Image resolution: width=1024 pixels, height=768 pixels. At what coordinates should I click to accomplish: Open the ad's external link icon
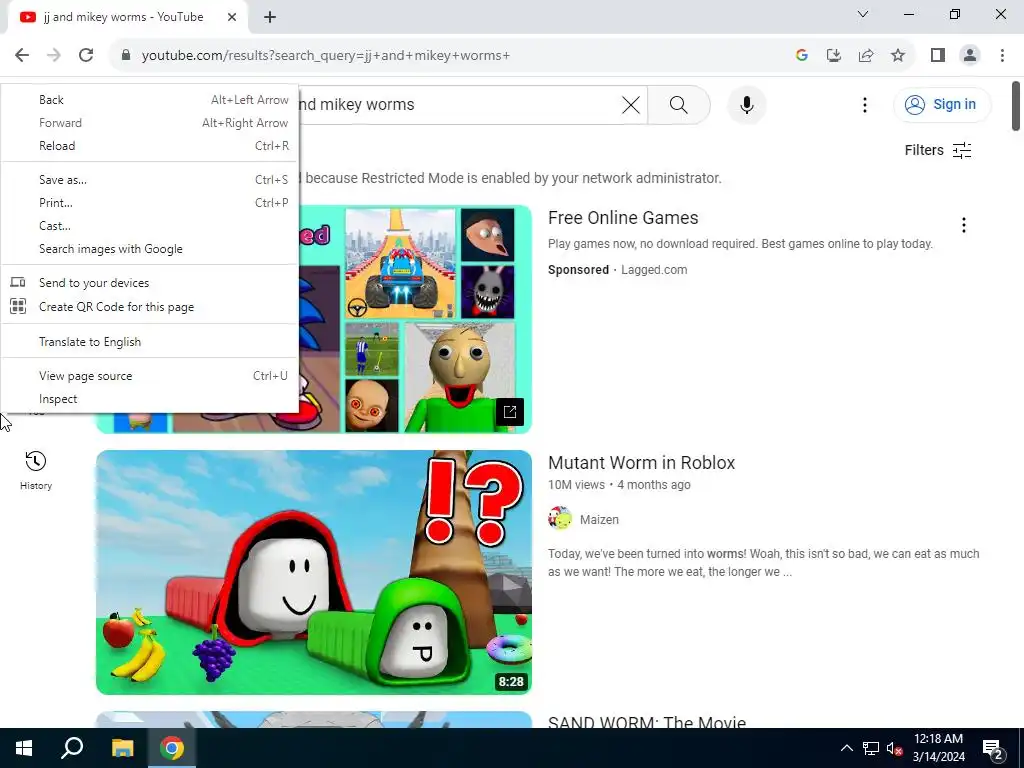coord(509,411)
